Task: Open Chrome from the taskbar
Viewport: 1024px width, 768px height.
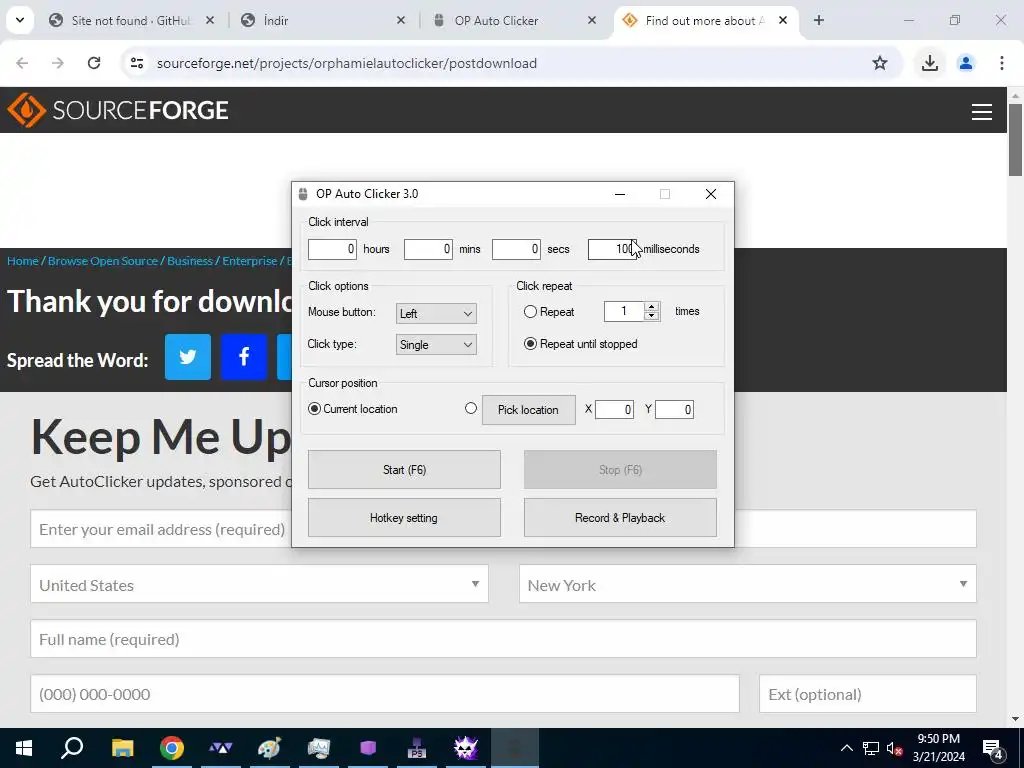Action: (172, 748)
